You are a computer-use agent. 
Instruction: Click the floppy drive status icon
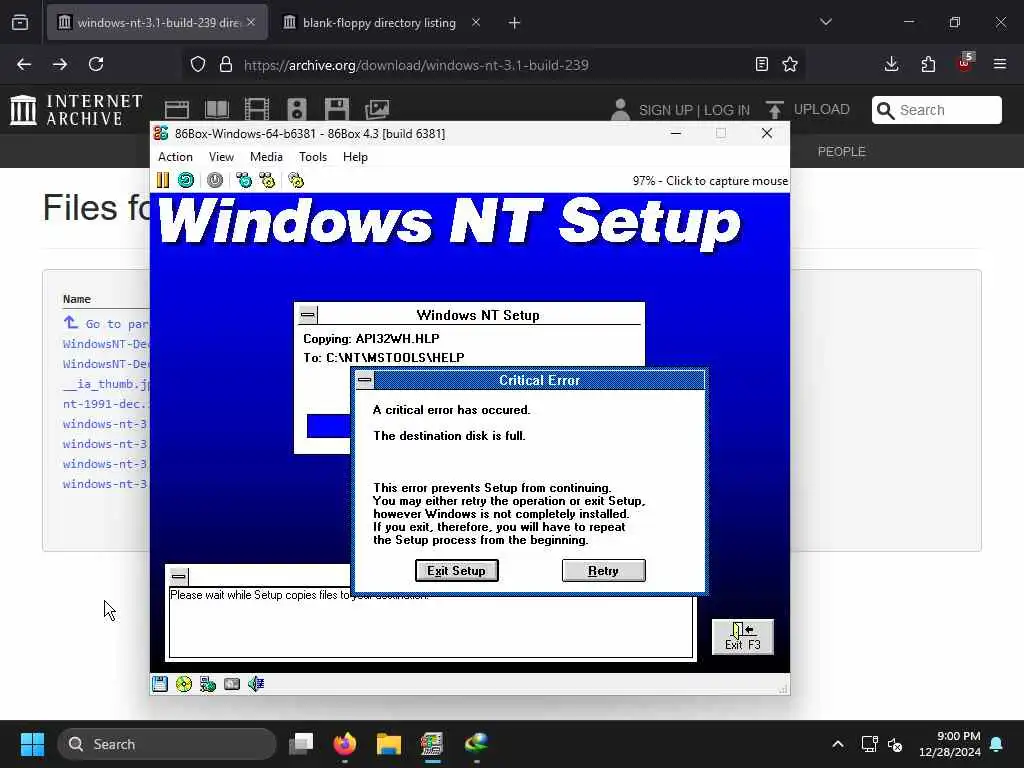point(160,684)
